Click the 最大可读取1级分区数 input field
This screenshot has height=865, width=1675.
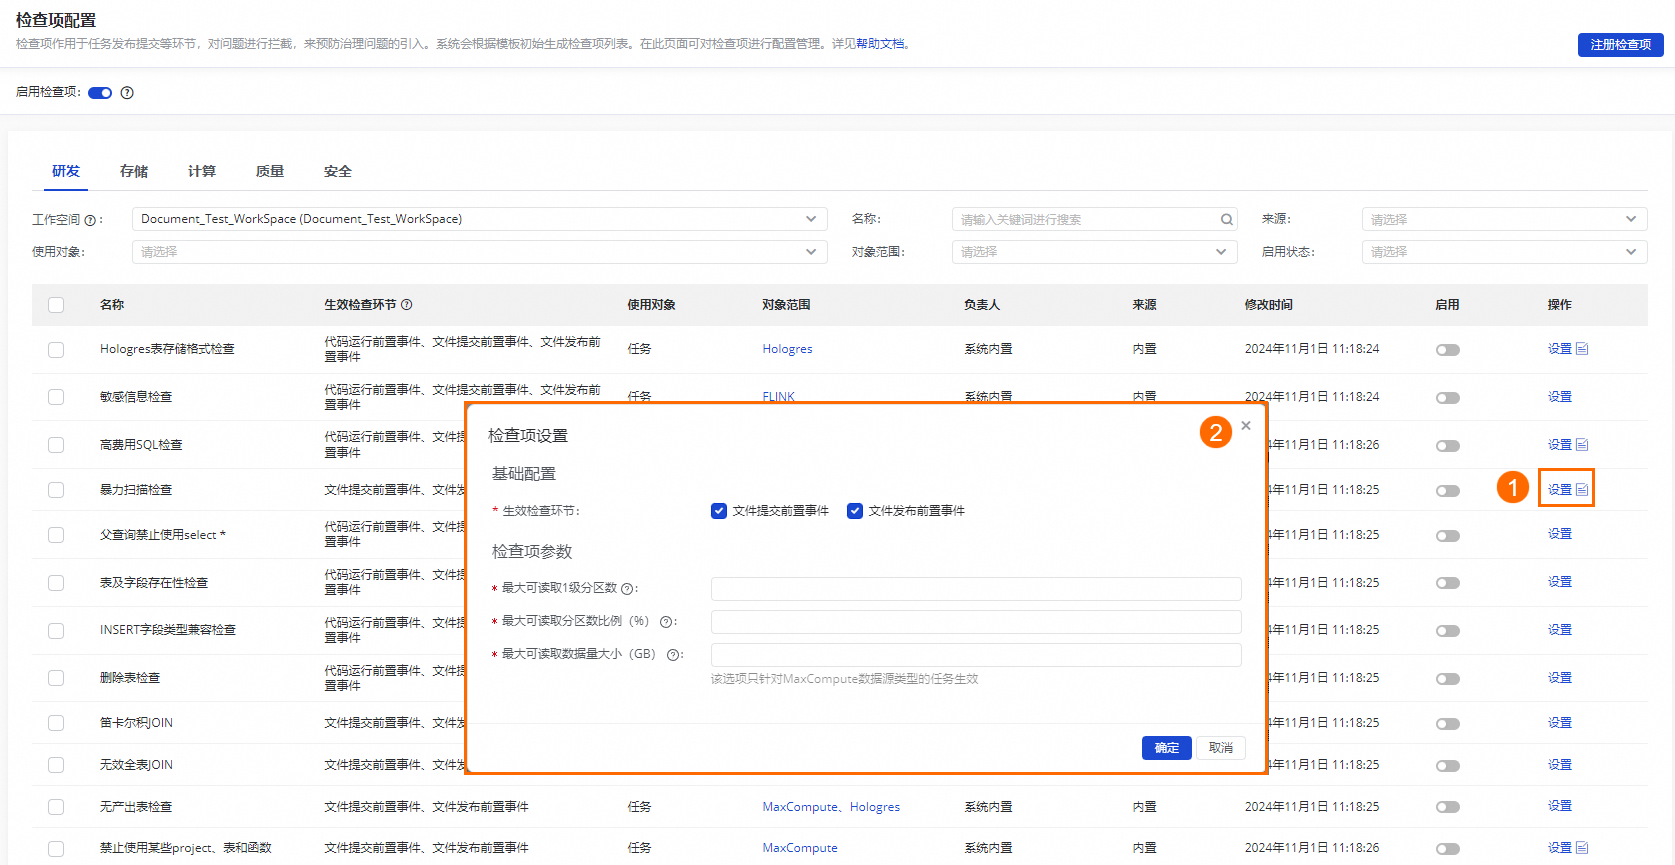click(x=976, y=589)
